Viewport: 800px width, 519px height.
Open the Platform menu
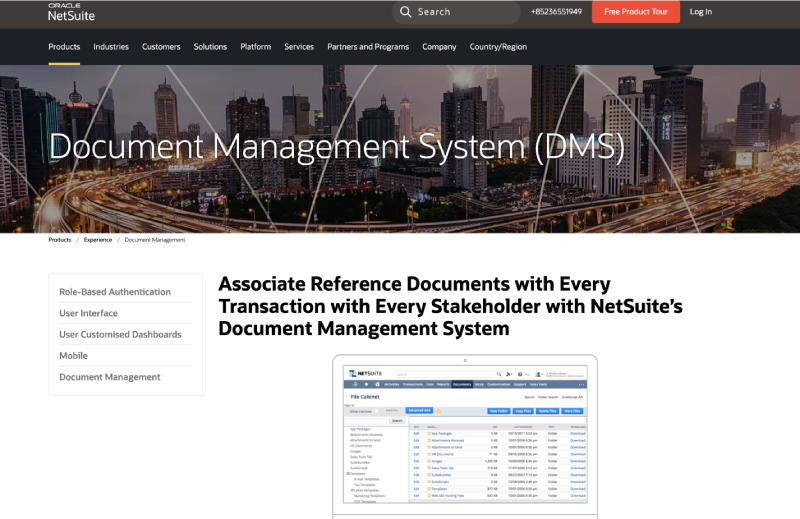(256, 46)
